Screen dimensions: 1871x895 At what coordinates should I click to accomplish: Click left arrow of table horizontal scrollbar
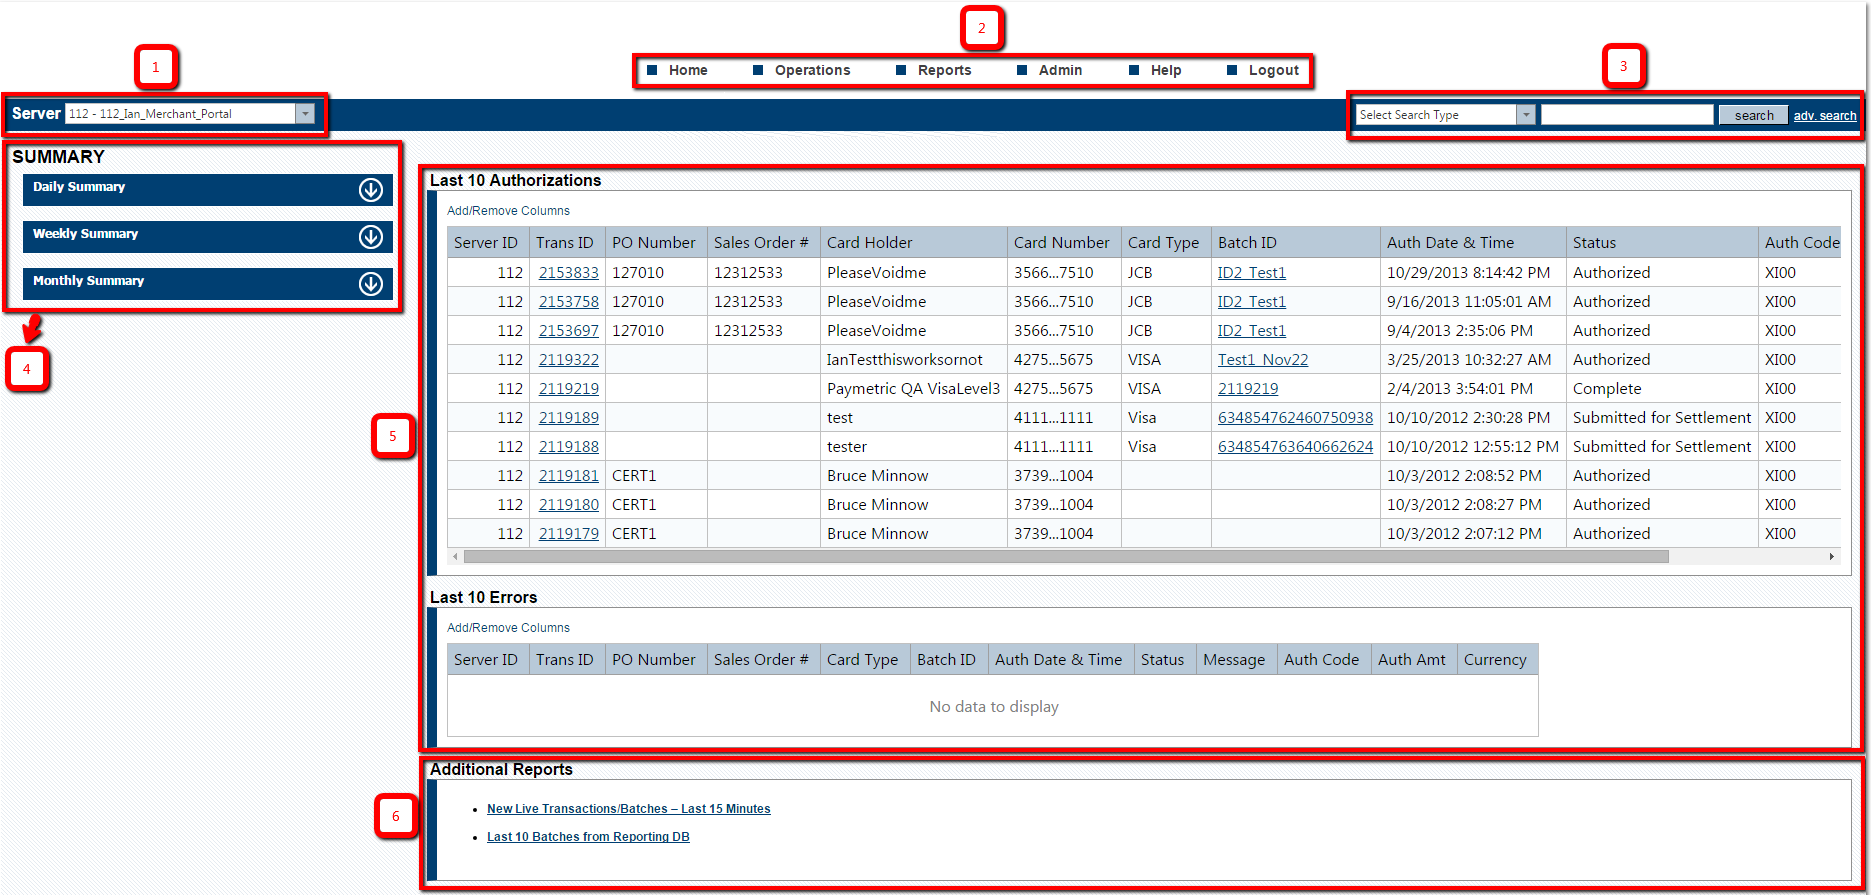tap(456, 557)
